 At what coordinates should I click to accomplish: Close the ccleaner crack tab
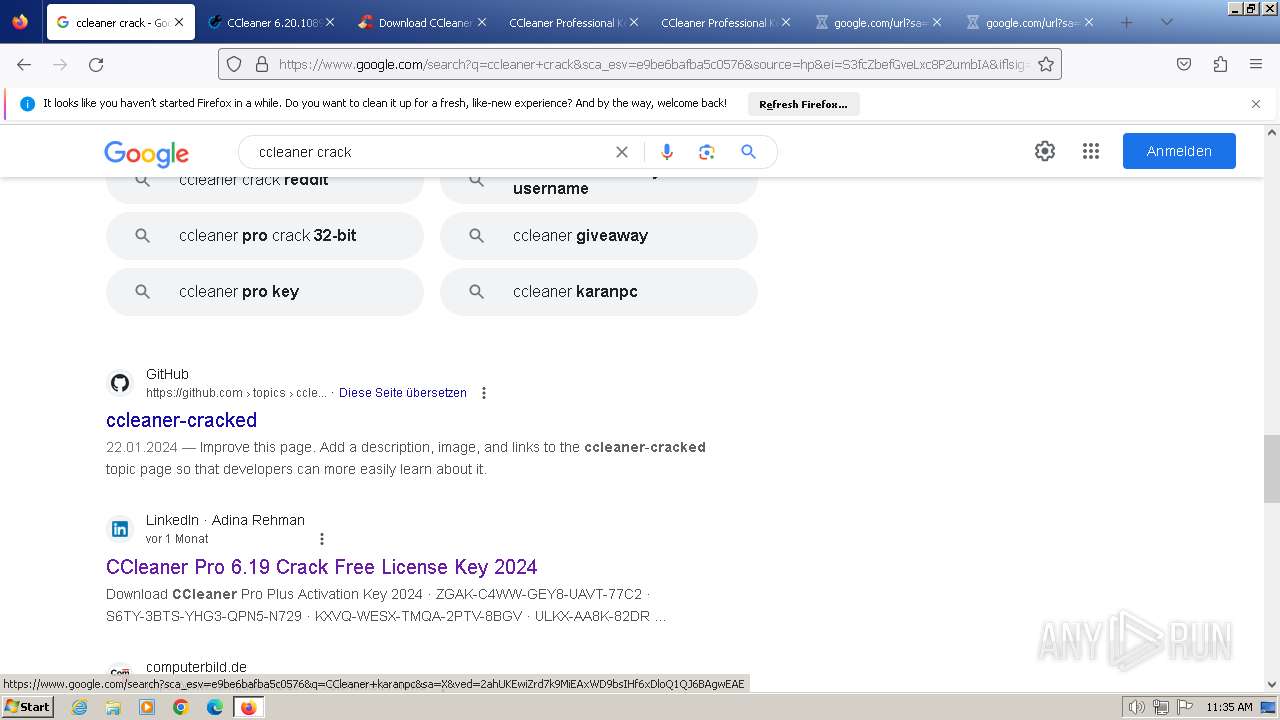pyautogui.click(x=179, y=22)
